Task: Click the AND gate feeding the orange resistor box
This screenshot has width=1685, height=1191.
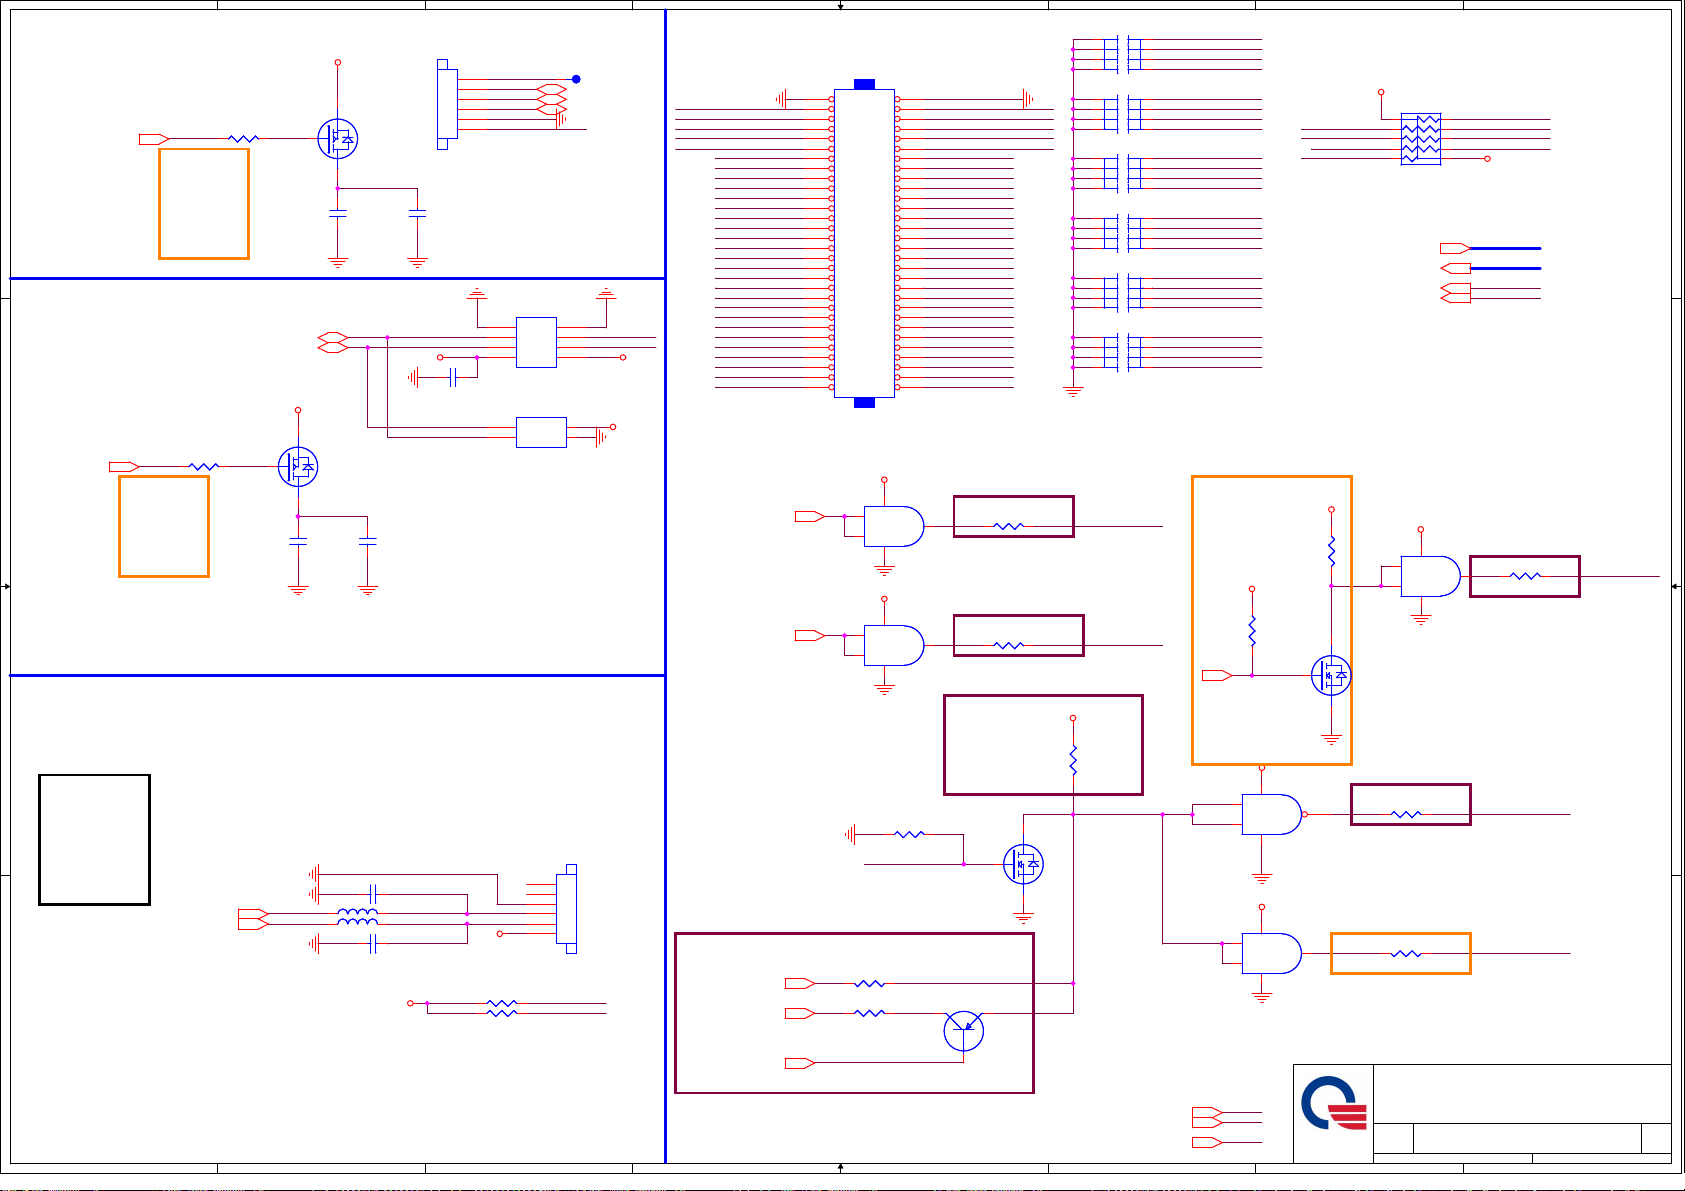Action: pyautogui.click(x=1271, y=954)
